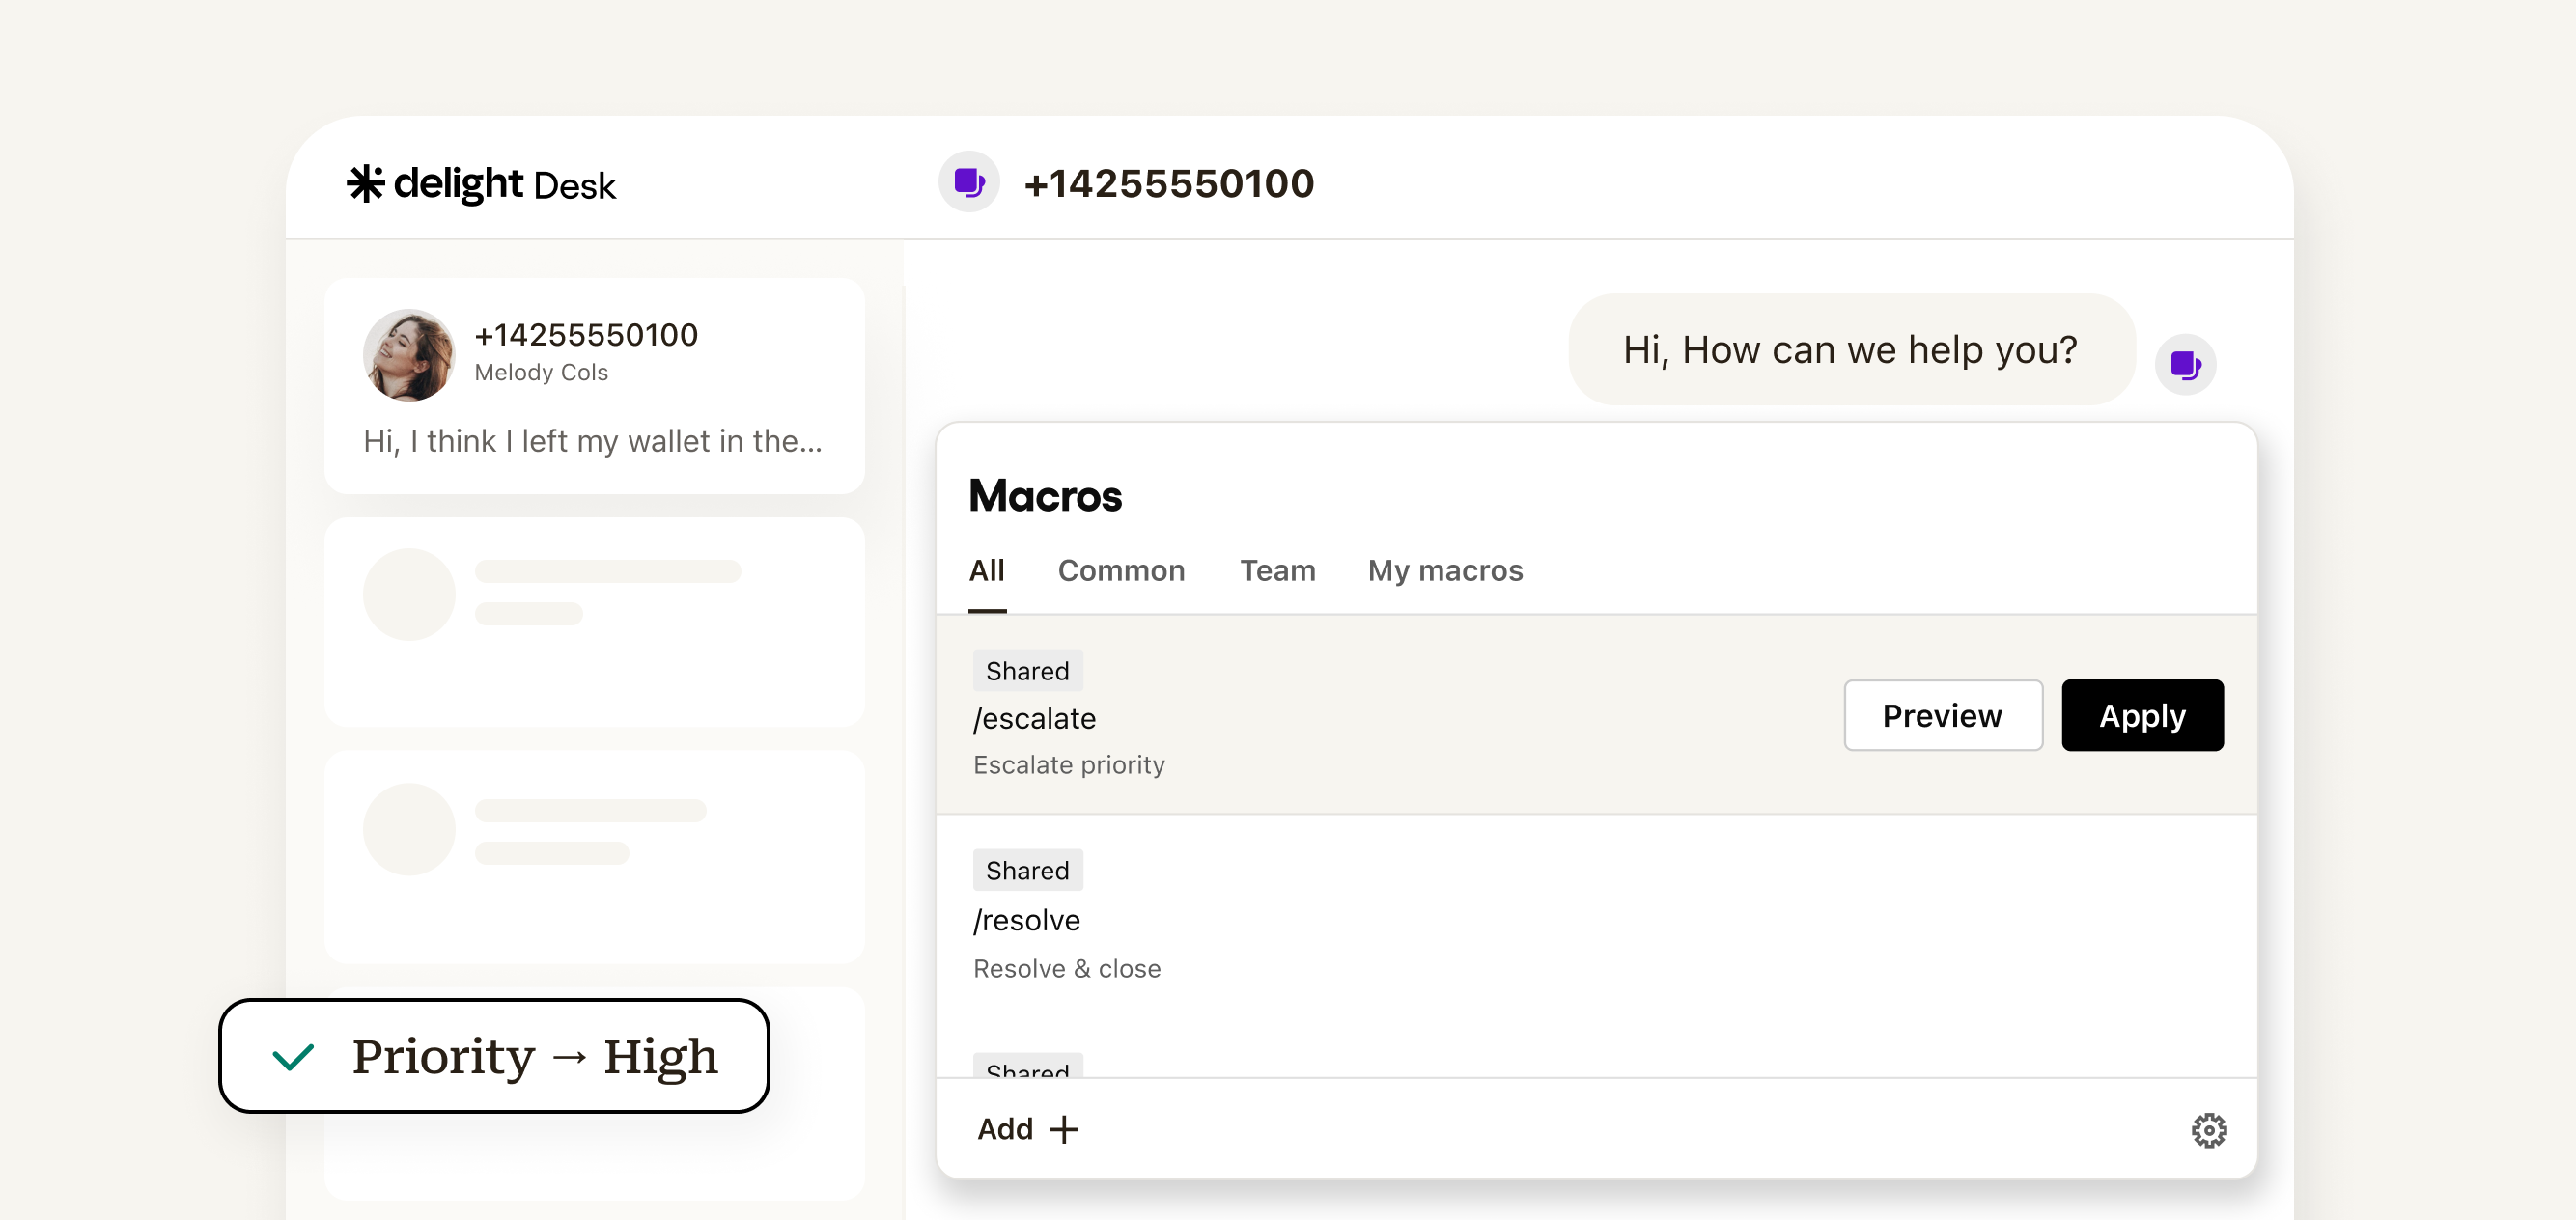This screenshot has width=2576, height=1220.
Task: Click the Macros panel heading
Action: click(x=1045, y=496)
